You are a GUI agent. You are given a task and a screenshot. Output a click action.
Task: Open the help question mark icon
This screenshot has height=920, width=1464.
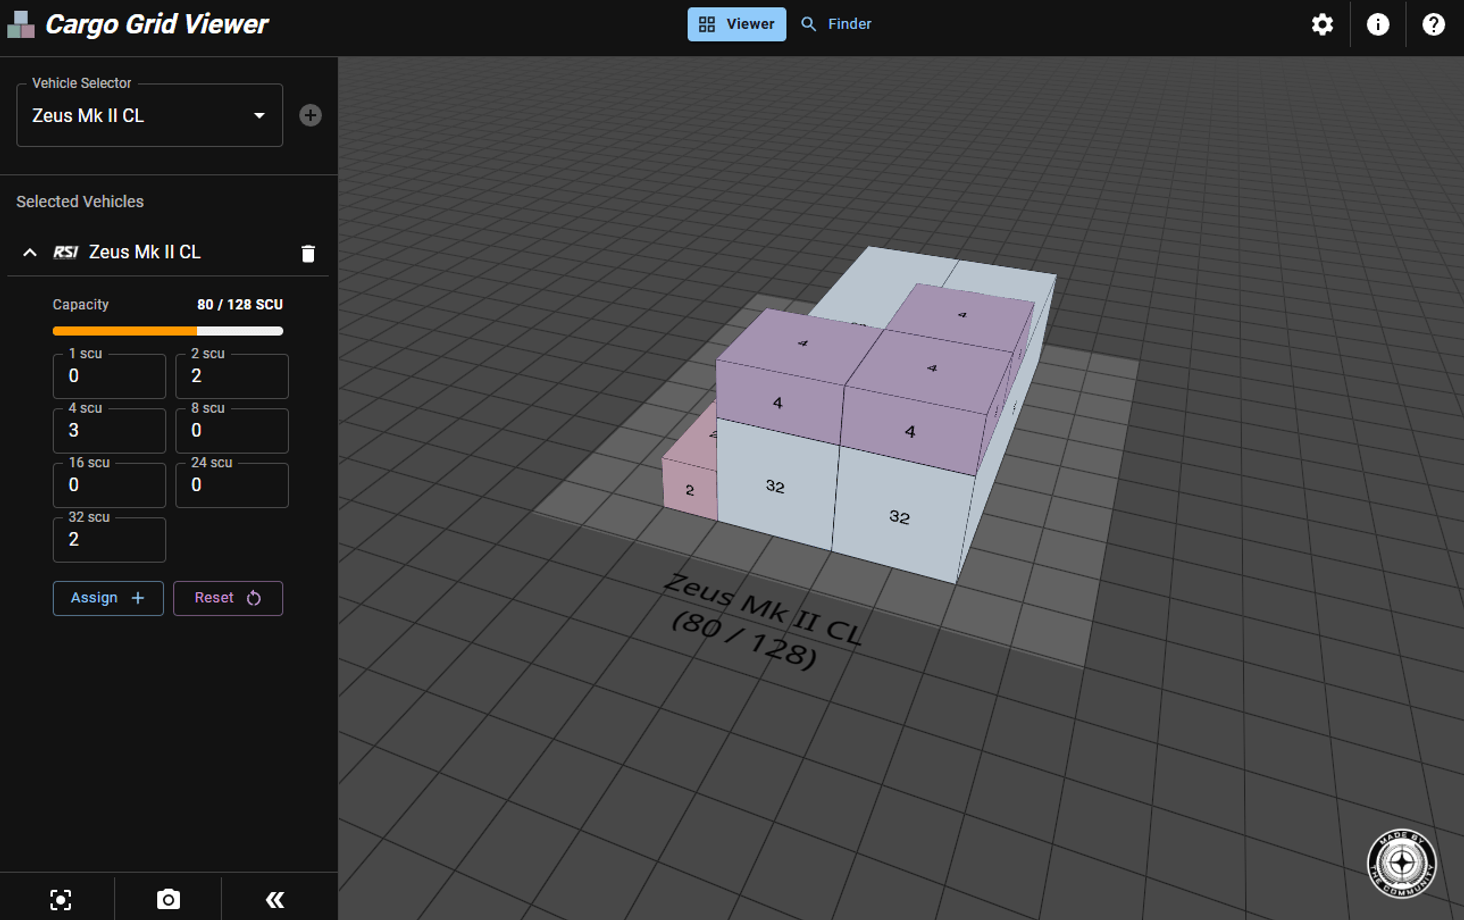[1433, 24]
